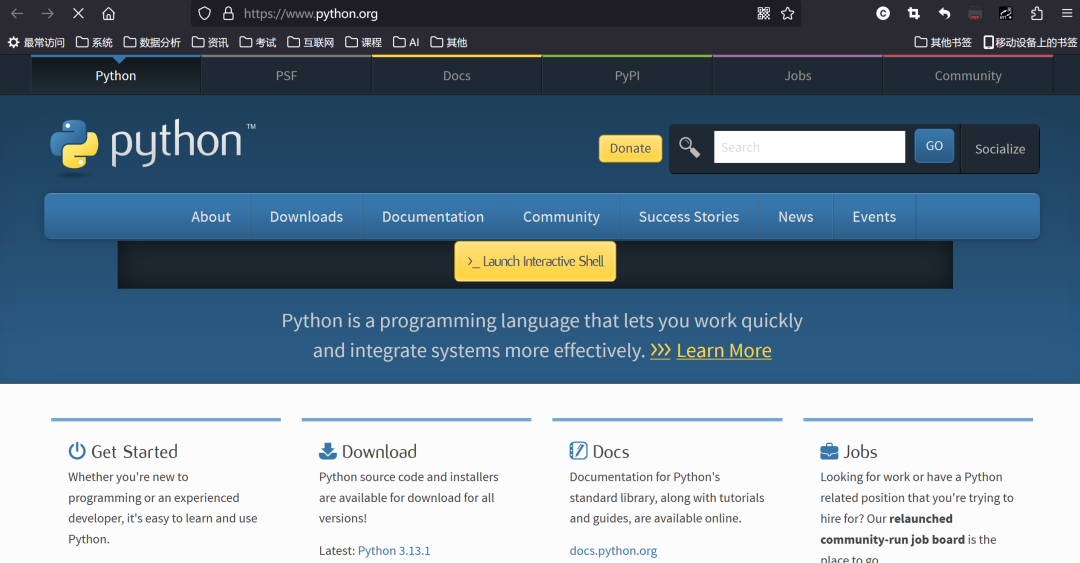1080x563 pixels.
Task: Click the Download section heading
Action: pos(380,451)
